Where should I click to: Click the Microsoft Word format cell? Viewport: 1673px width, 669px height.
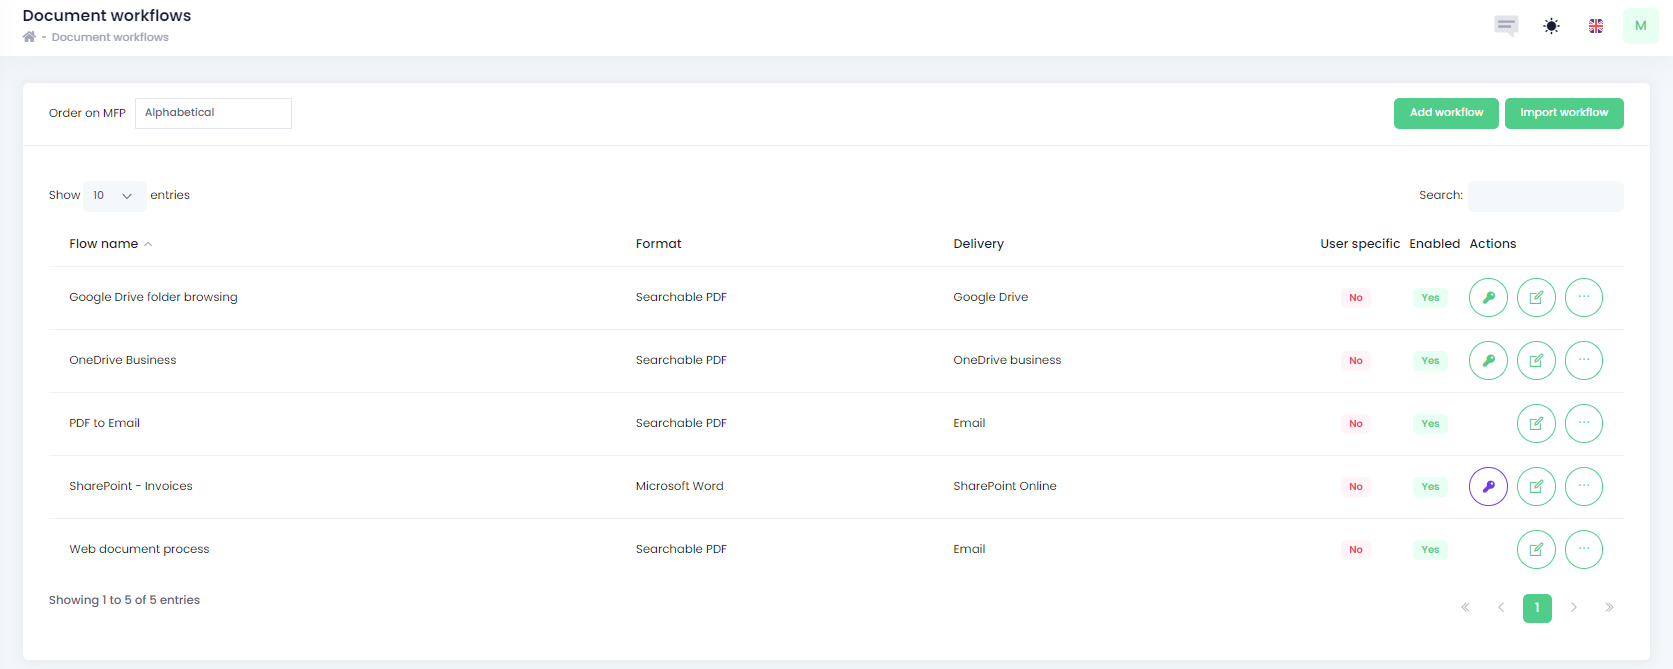(679, 486)
